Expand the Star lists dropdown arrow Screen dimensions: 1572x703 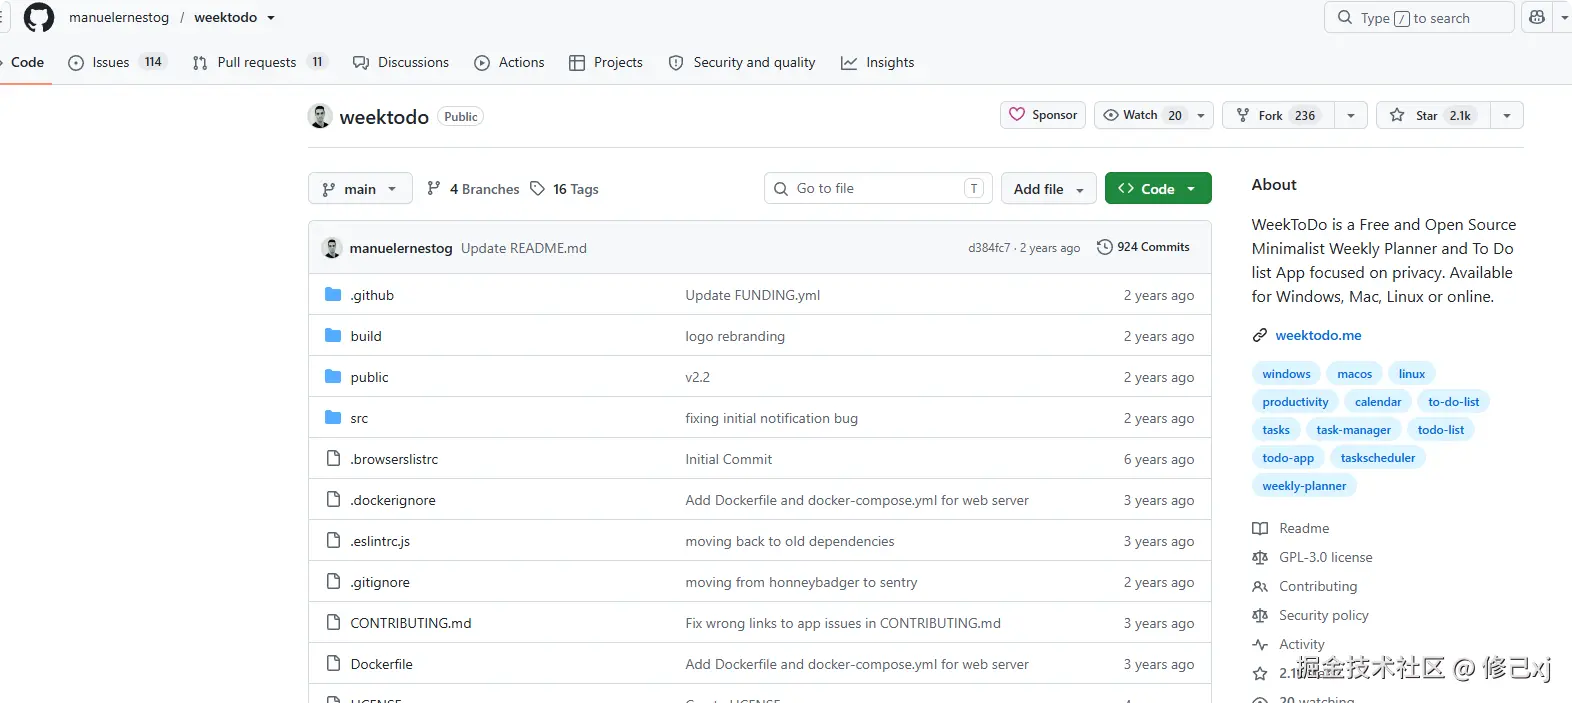click(1507, 115)
